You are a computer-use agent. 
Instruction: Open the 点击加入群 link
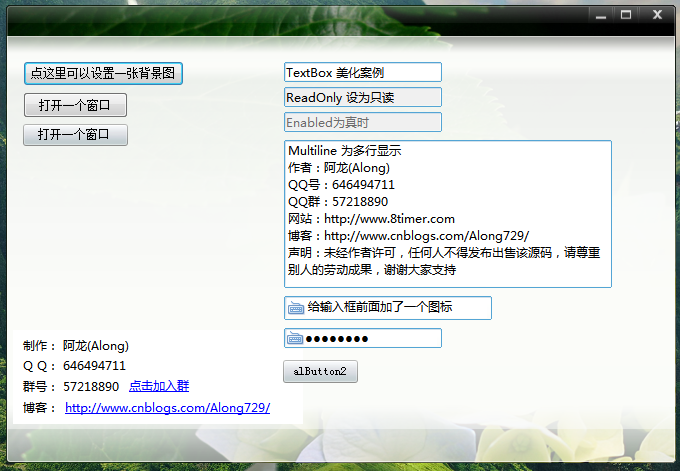pyautogui.click(x=159, y=386)
